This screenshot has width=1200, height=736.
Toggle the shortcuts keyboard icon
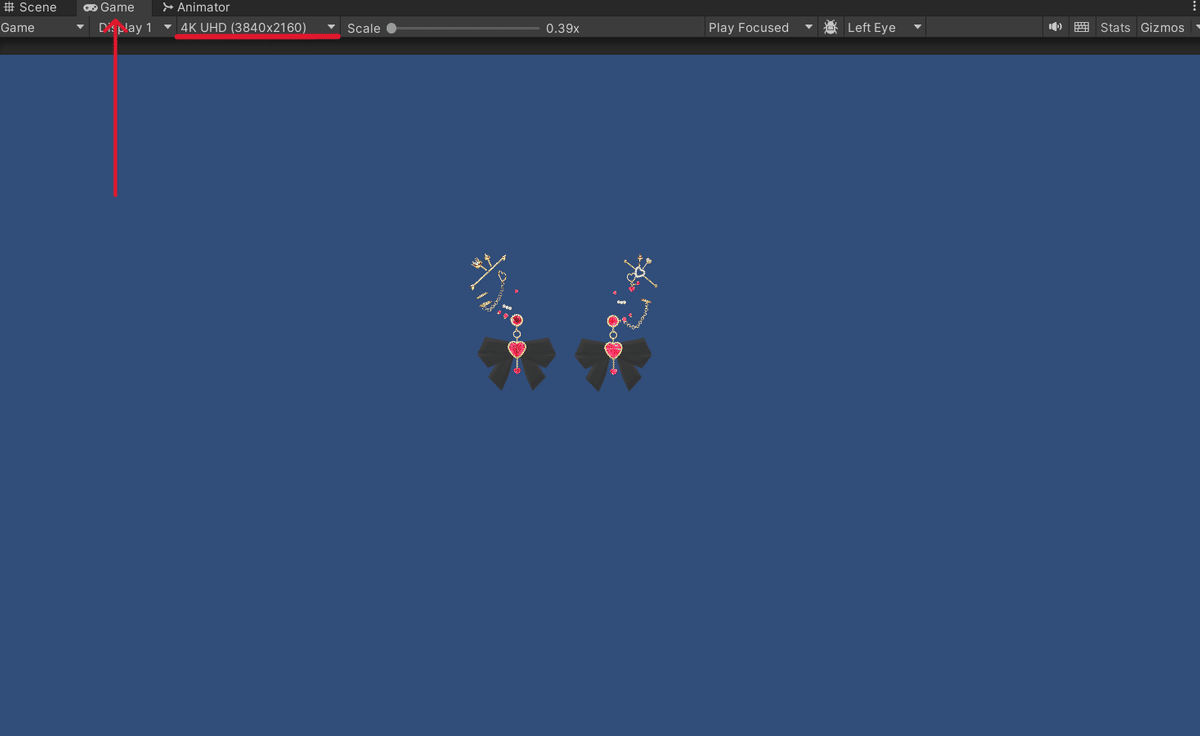point(1081,27)
